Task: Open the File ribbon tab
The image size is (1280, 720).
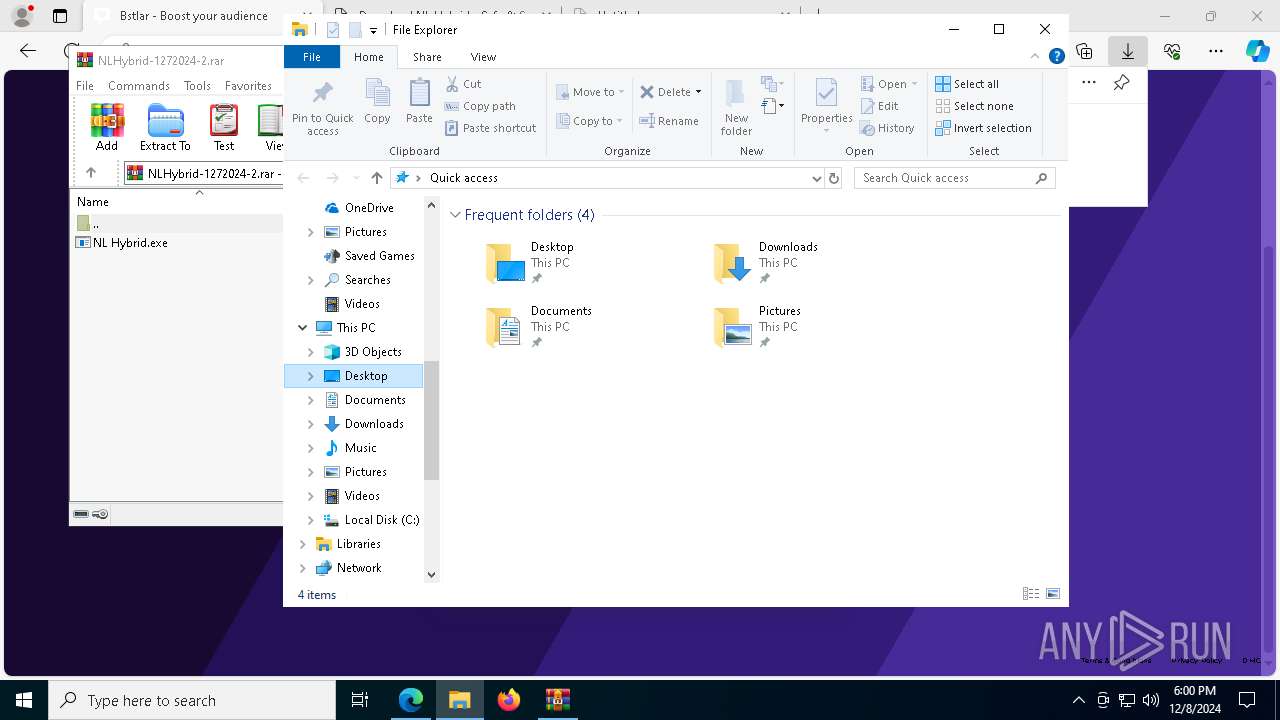Action: (x=312, y=57)
